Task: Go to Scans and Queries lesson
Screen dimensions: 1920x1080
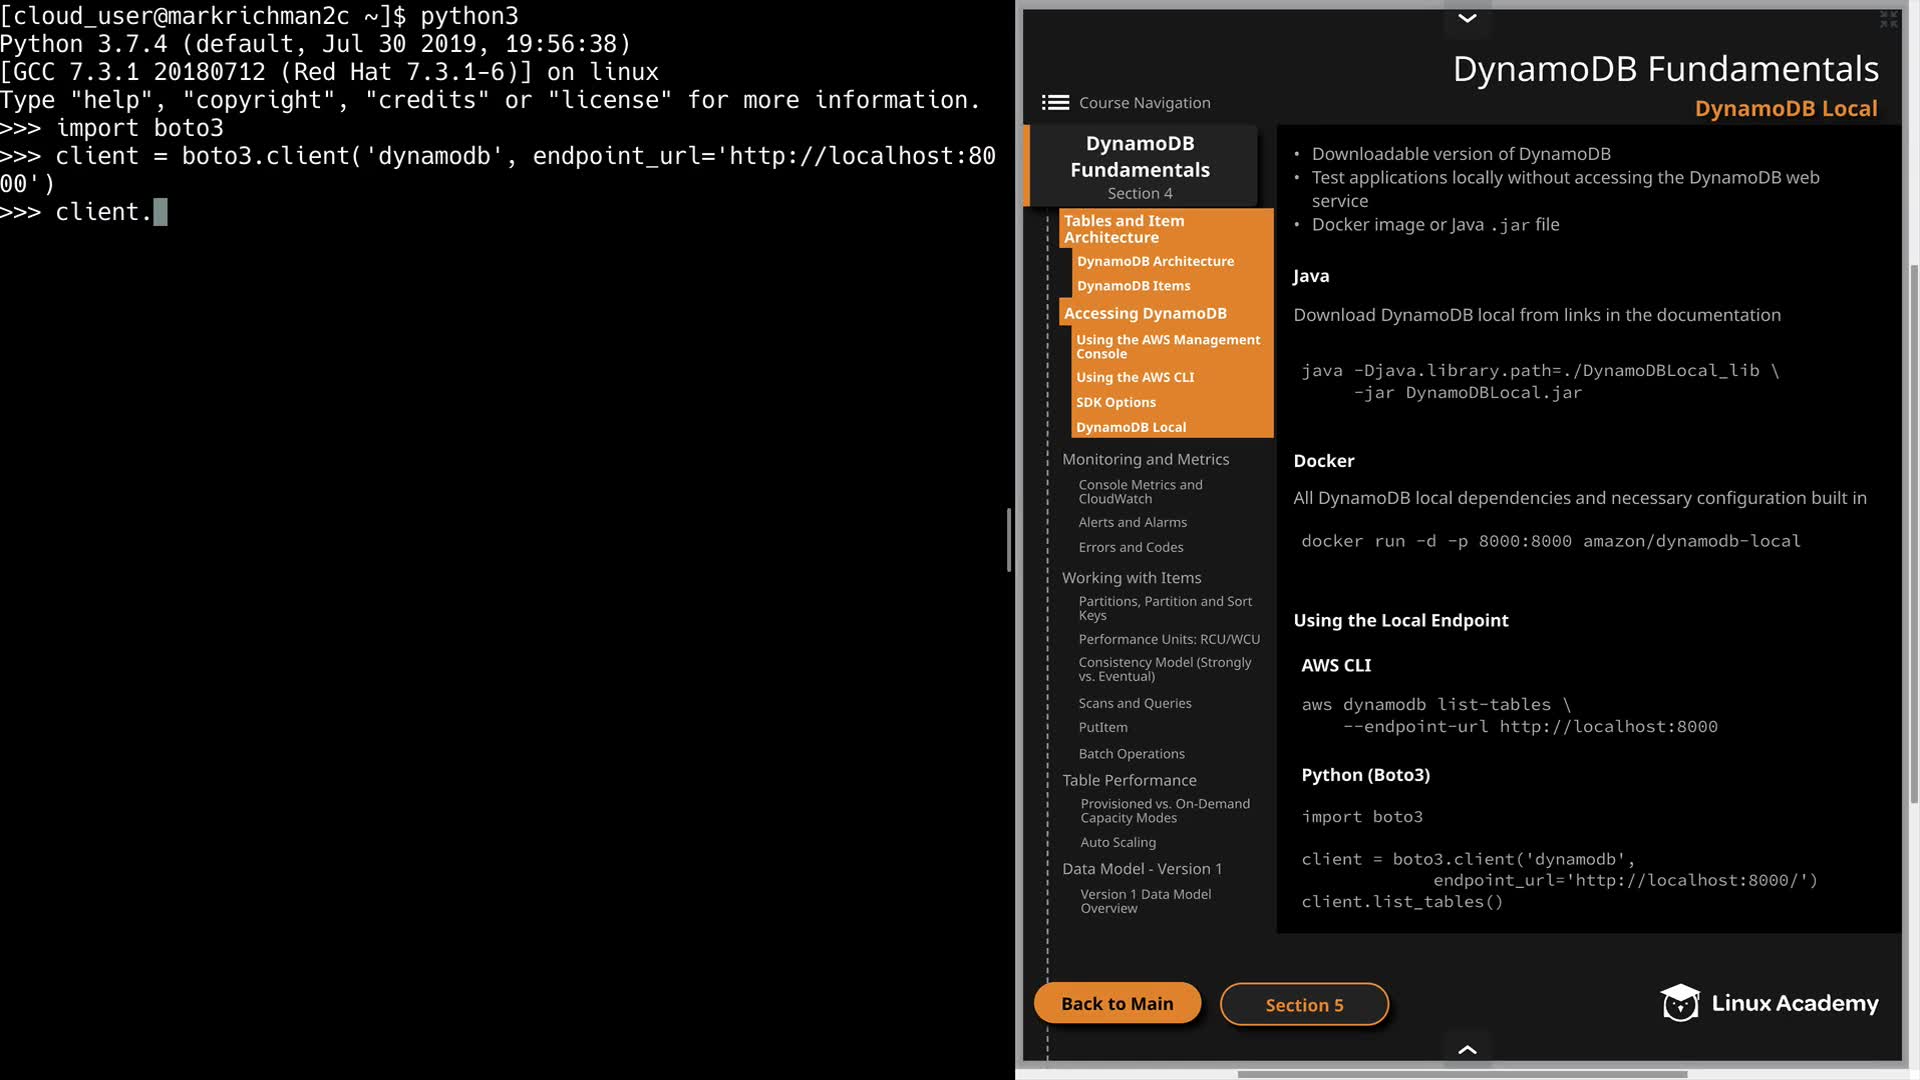Action: [x=1135, y=704]
